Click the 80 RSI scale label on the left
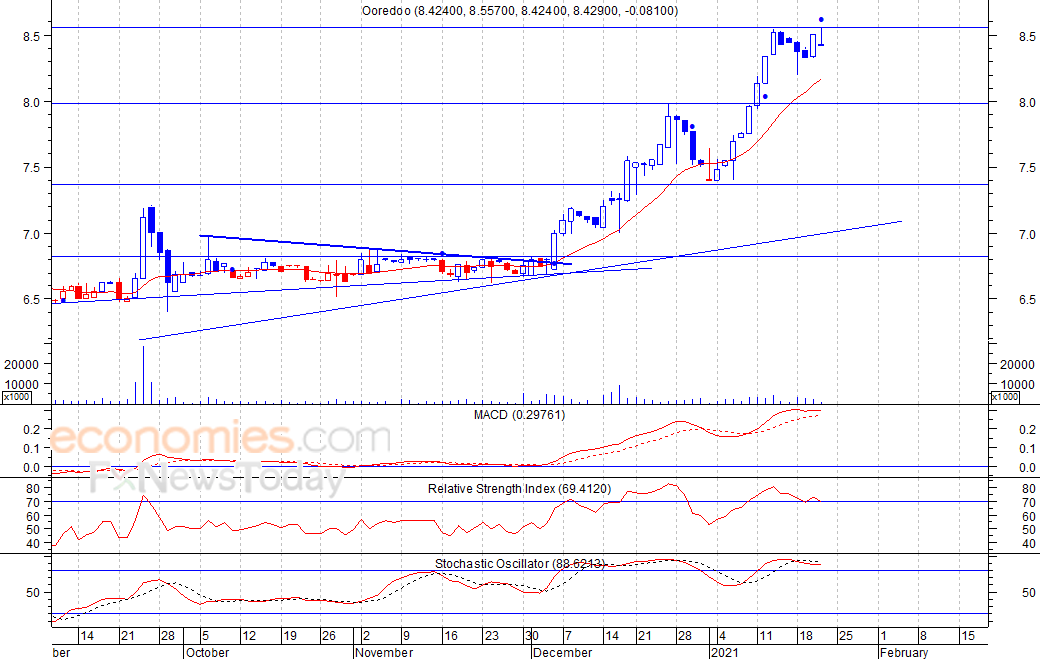Screen dimensions: 1040x659 point(34,489)
